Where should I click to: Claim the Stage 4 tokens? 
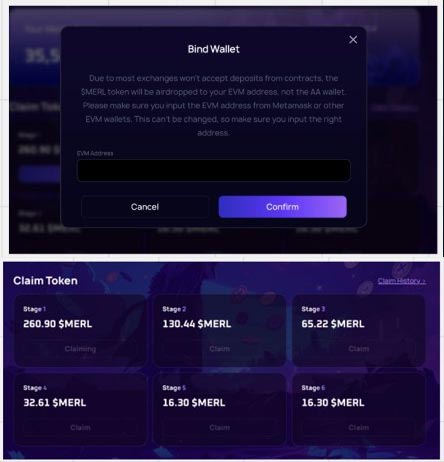(x=80, y=427)
